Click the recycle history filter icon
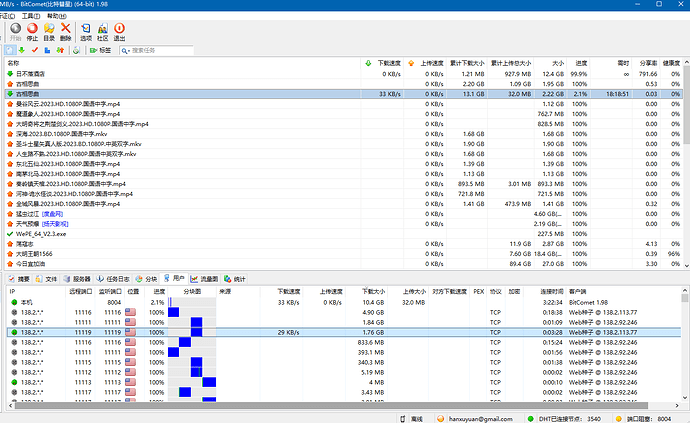 pyautogui.click(x=76, y=50)
